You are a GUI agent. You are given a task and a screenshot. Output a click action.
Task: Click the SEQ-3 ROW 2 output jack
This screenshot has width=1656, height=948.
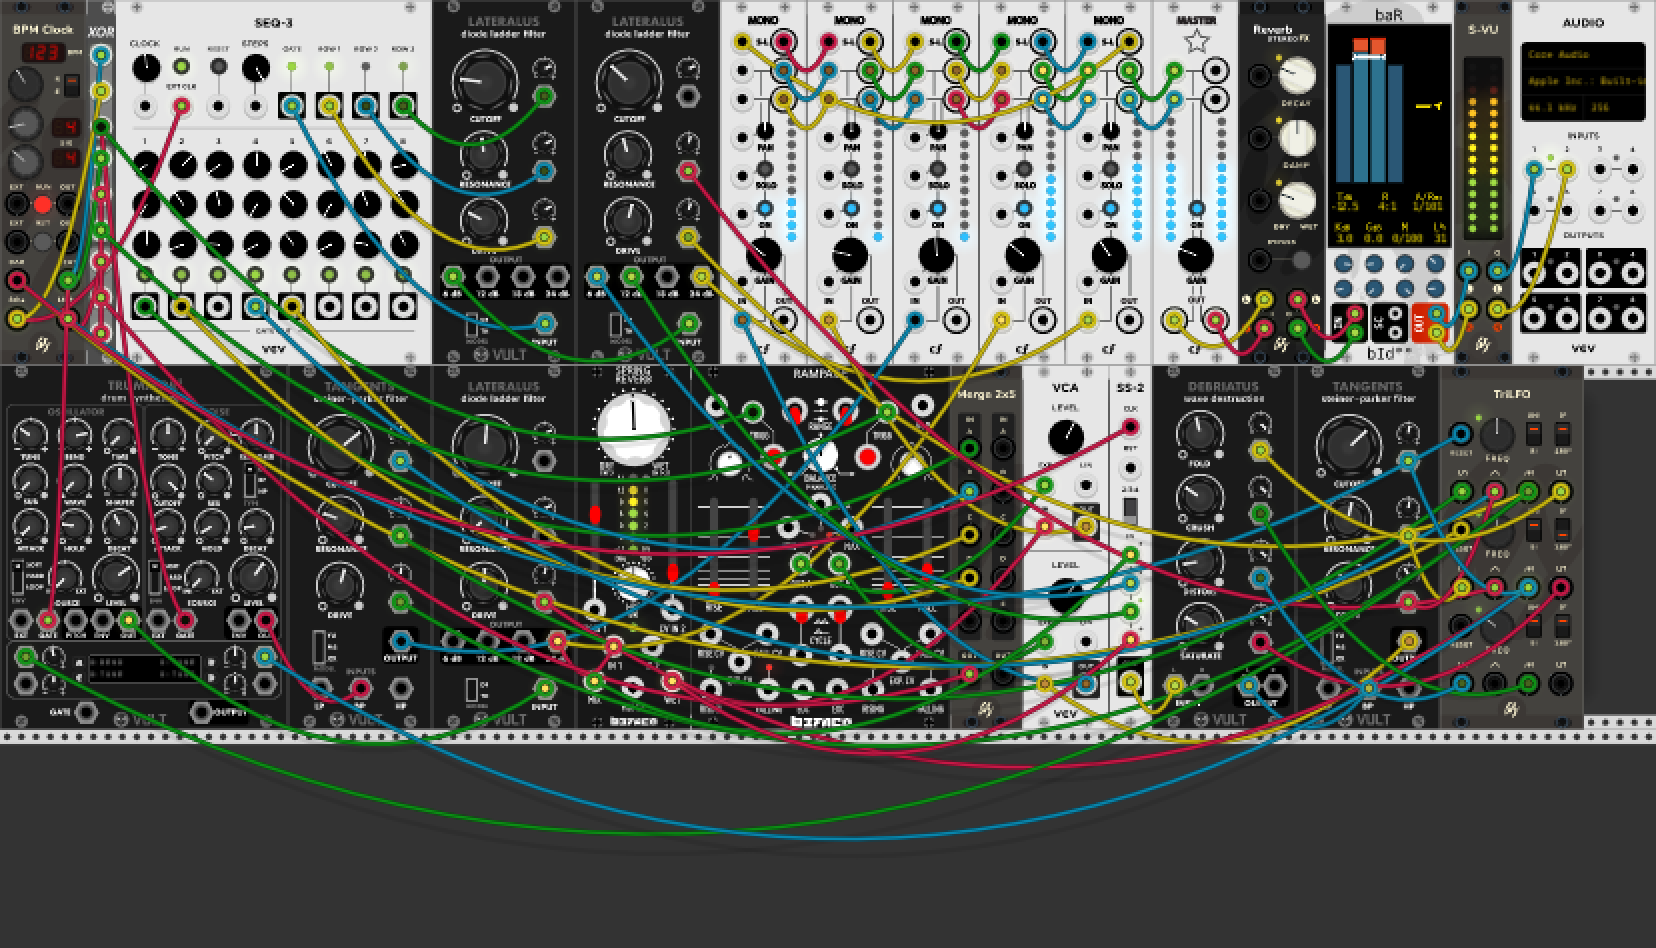click(x=366, y=105)
